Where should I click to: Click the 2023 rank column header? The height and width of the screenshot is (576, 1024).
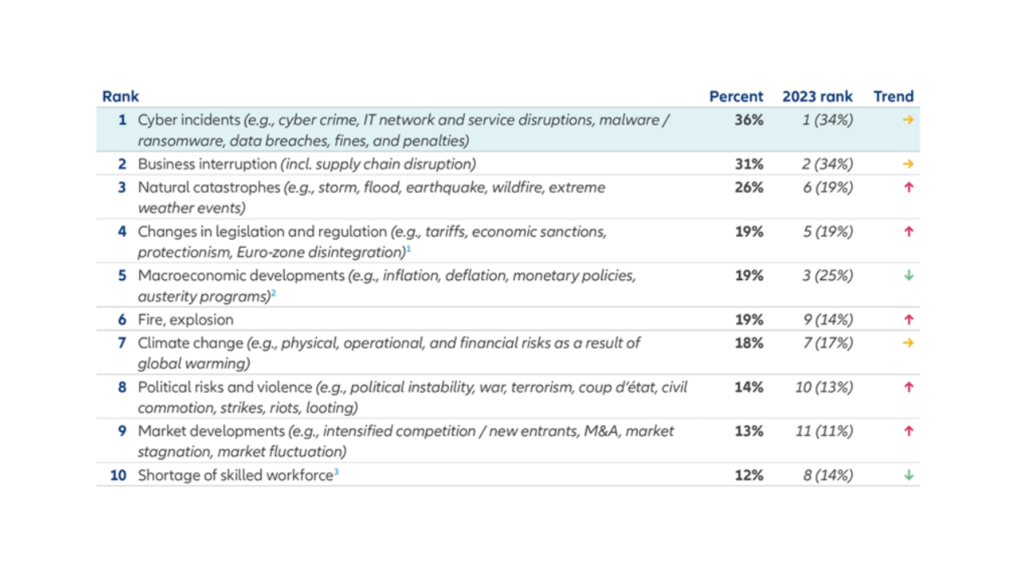(818, 97)
